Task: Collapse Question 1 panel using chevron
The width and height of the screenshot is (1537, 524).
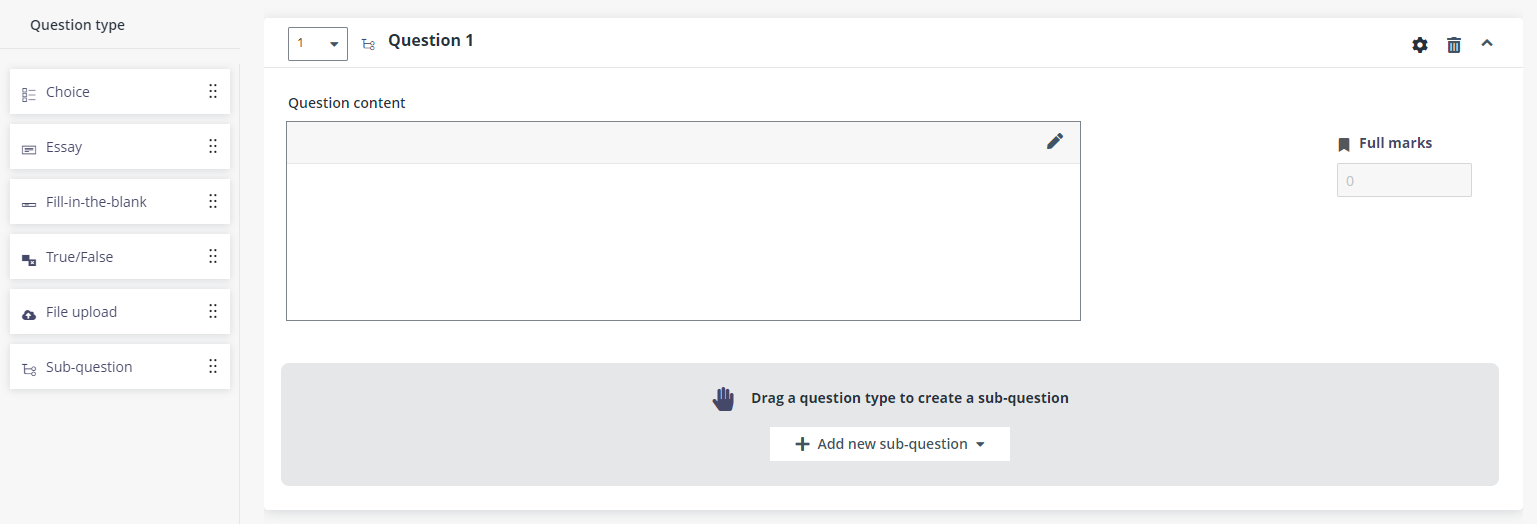Action: [x=1487, y=43]
